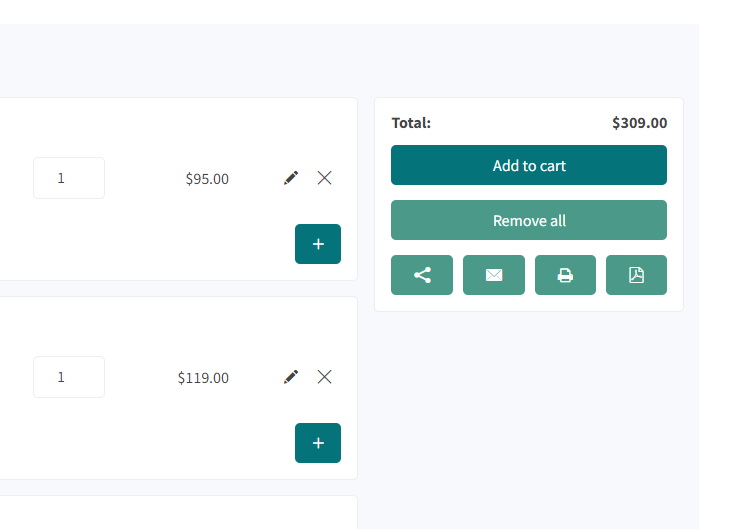The image size is (751, 529).
Task: Click the $119.00 price text
Action: tap(203, 378)
